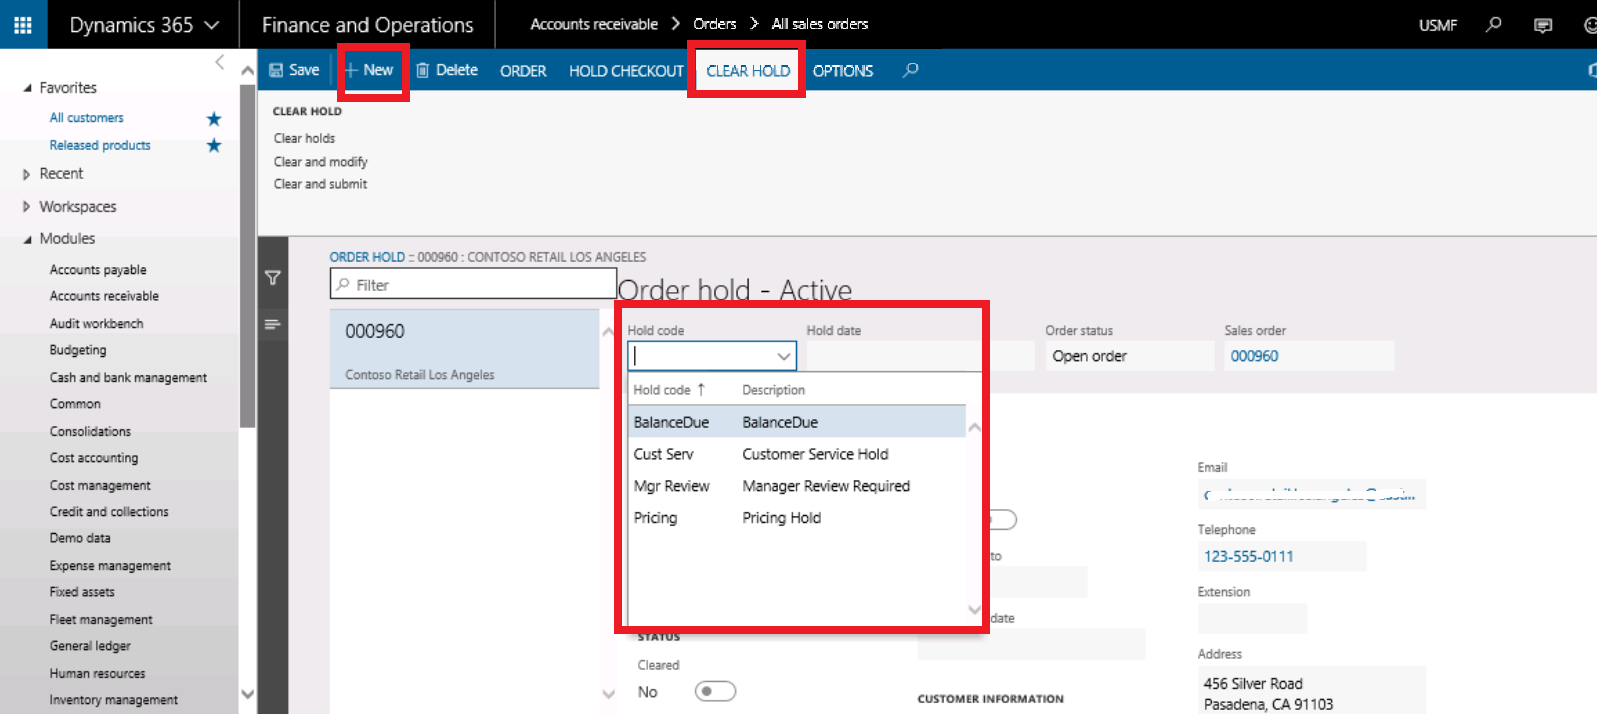Image resolution: width=1597 pixels, height=714 pixels.
Task: Create a New order hold
Action: pyautogui.click(x=370, y=70)
